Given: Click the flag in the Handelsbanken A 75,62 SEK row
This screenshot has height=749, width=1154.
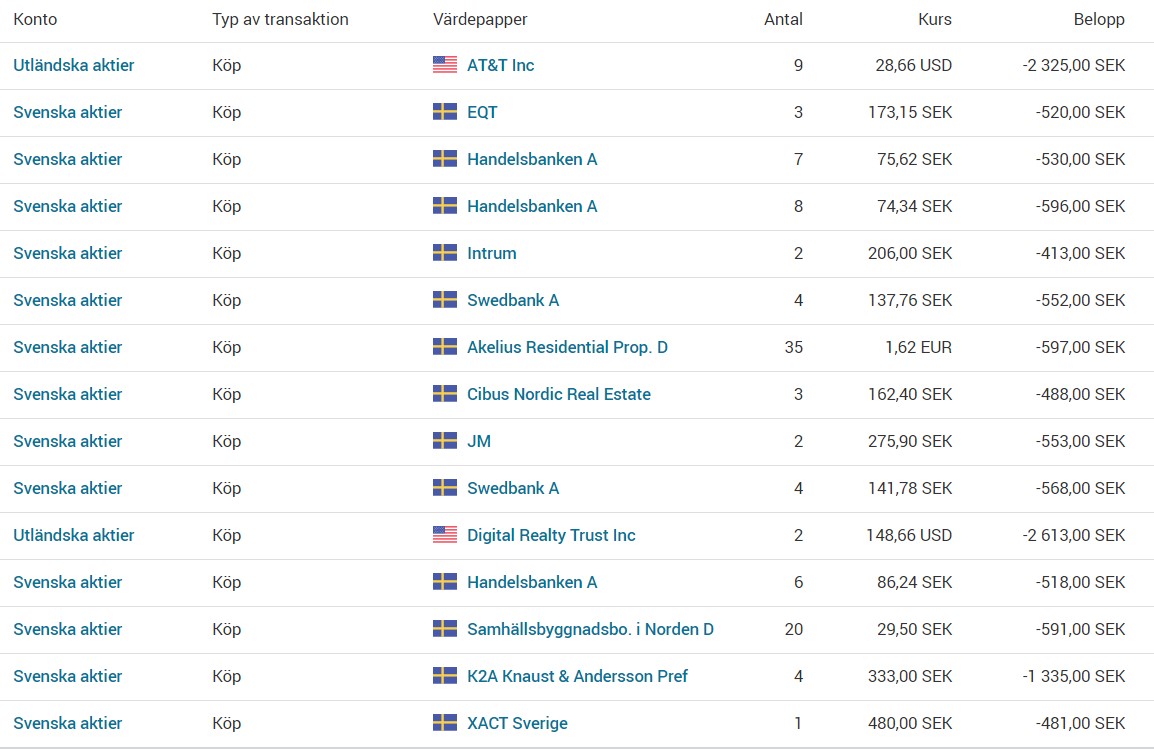Looking at the screenshot, I should 445,159.
